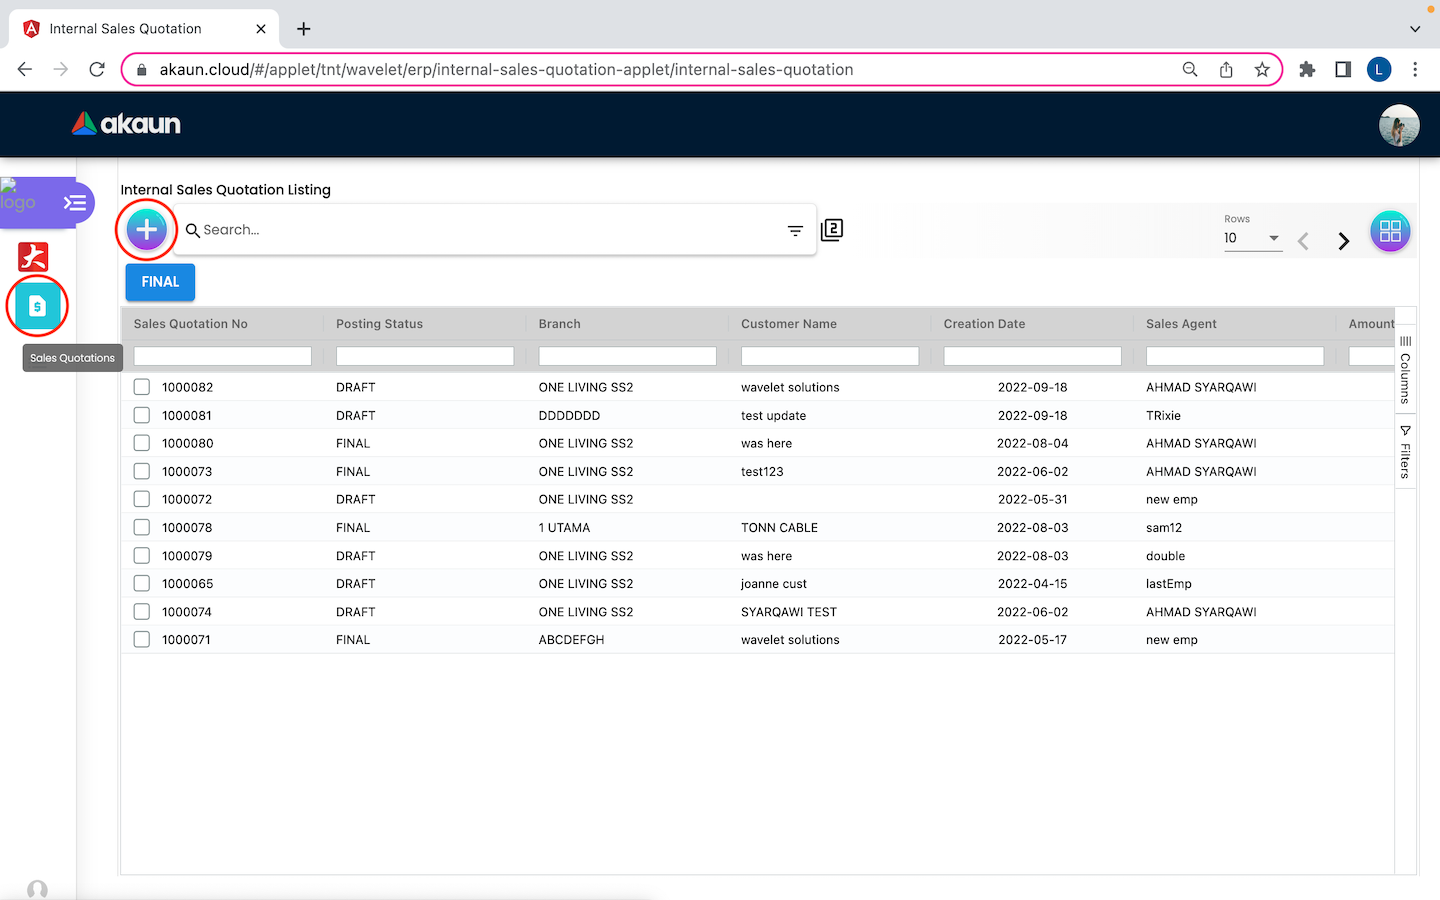Click the multi-page copy icon beside search
1440x900 pixels.
click(832, 230)
